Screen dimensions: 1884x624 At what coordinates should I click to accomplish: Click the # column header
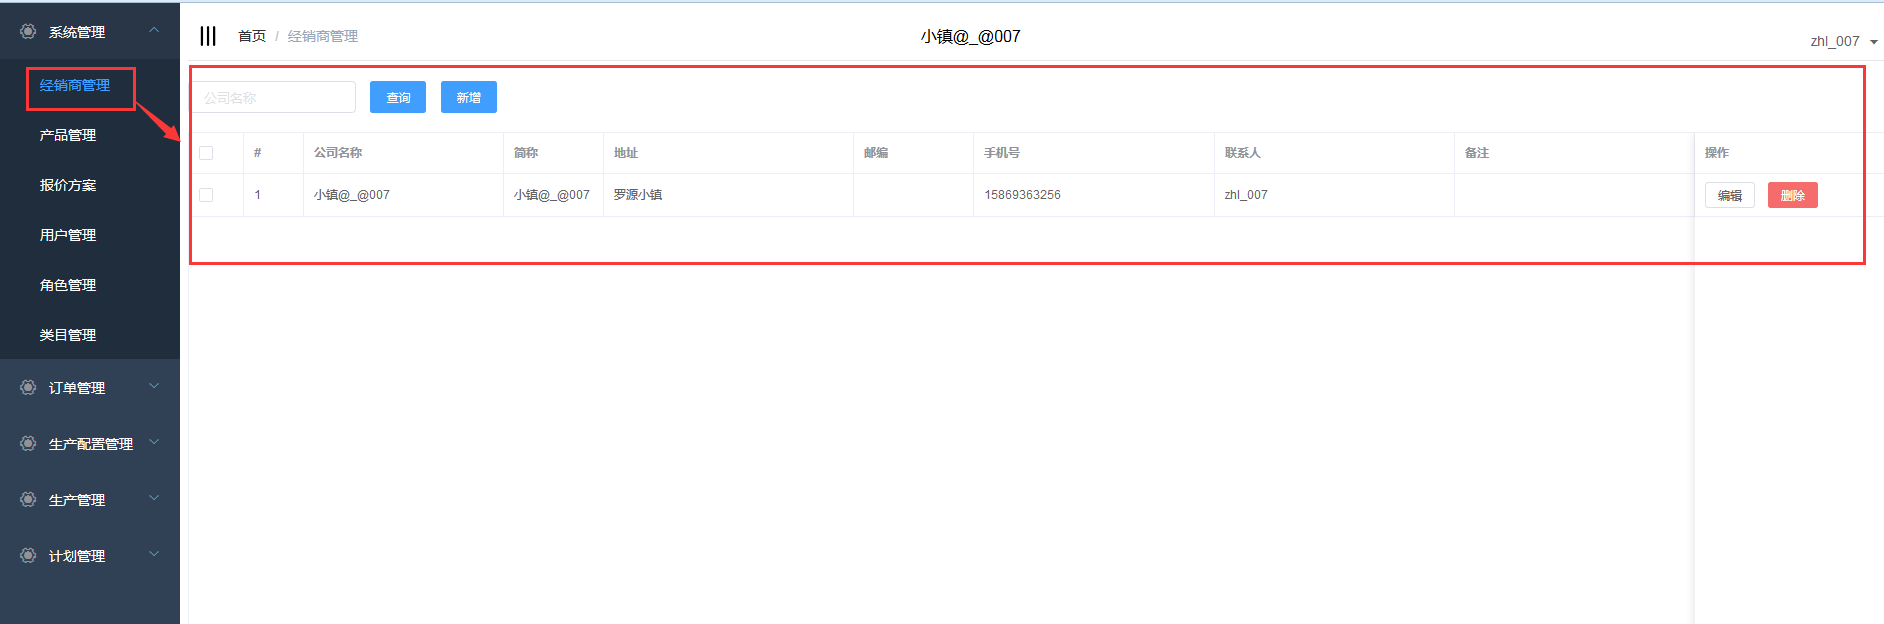click(x=258, y=153)
